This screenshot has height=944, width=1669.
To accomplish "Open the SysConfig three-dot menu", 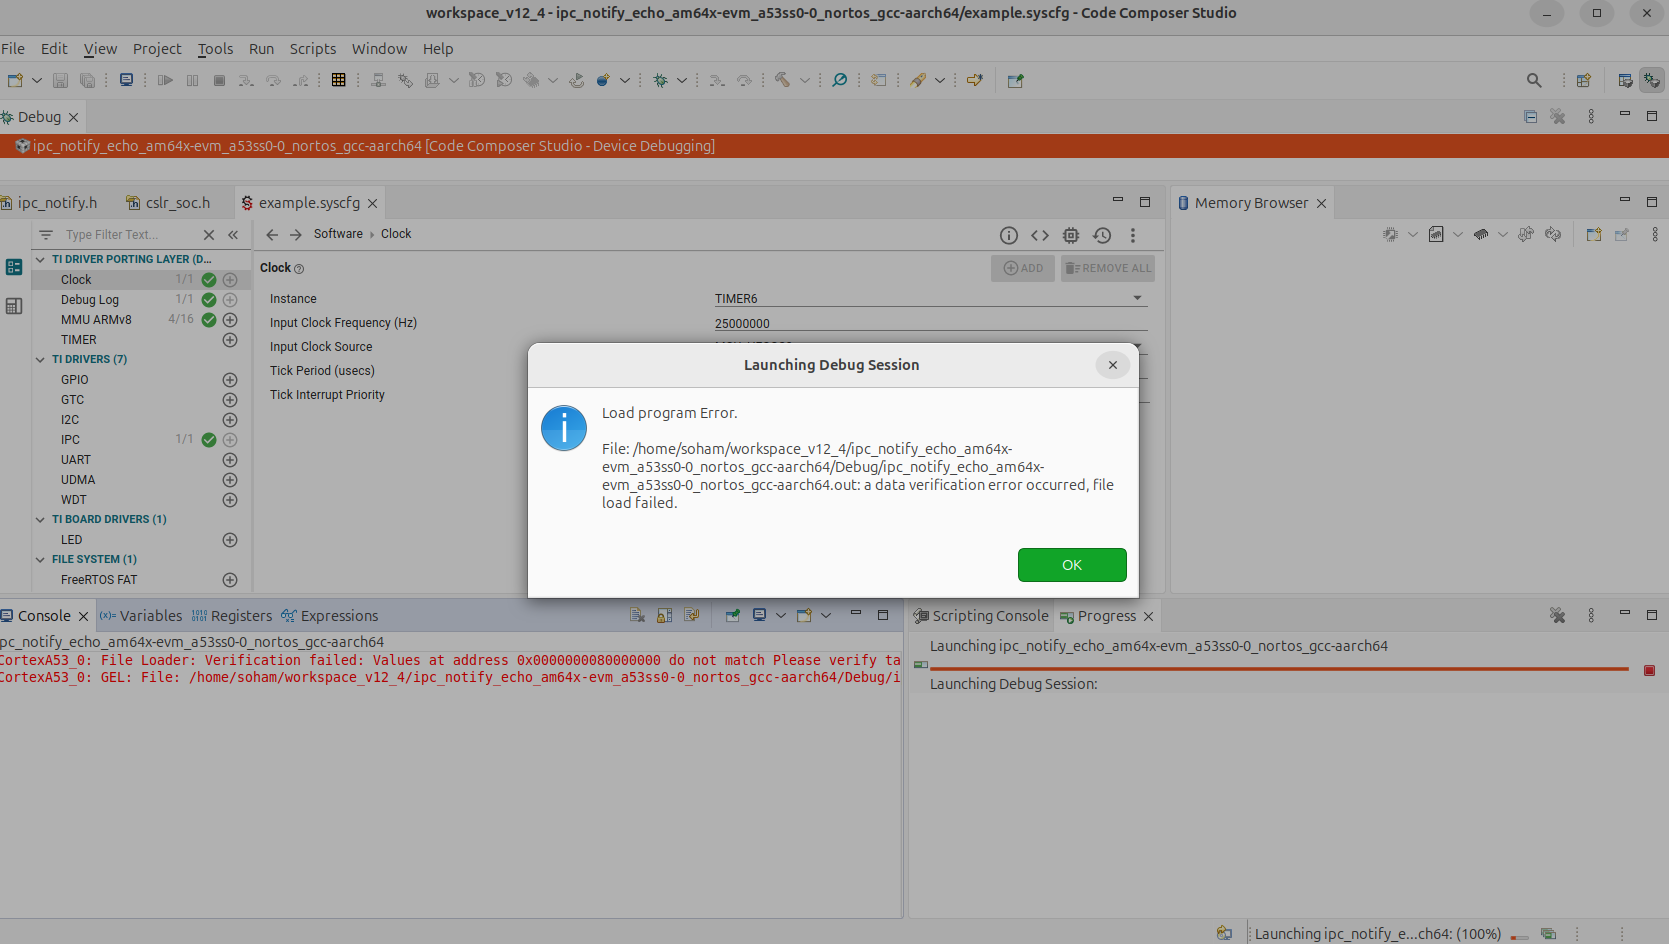I will (1133, 235).
